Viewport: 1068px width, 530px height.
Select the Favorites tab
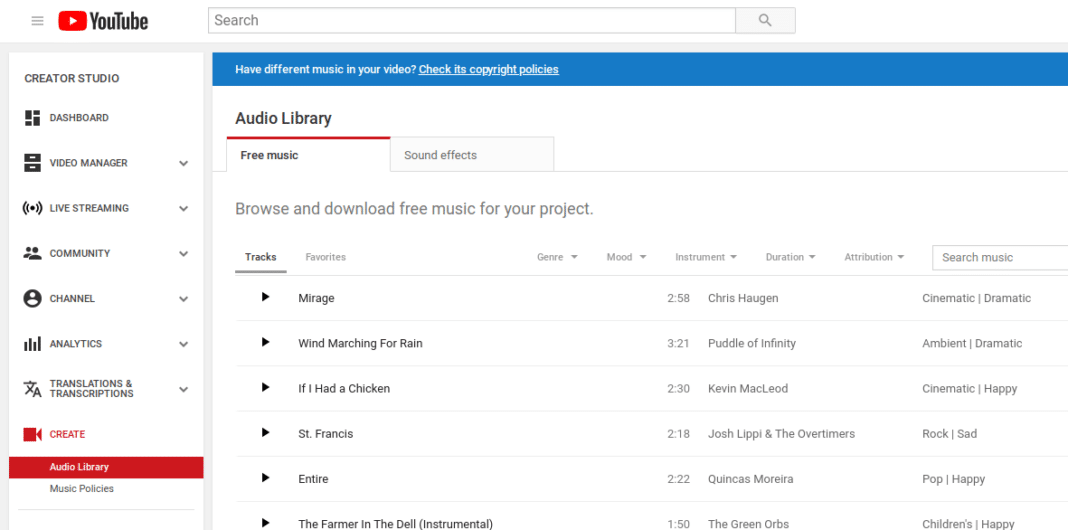326,258
